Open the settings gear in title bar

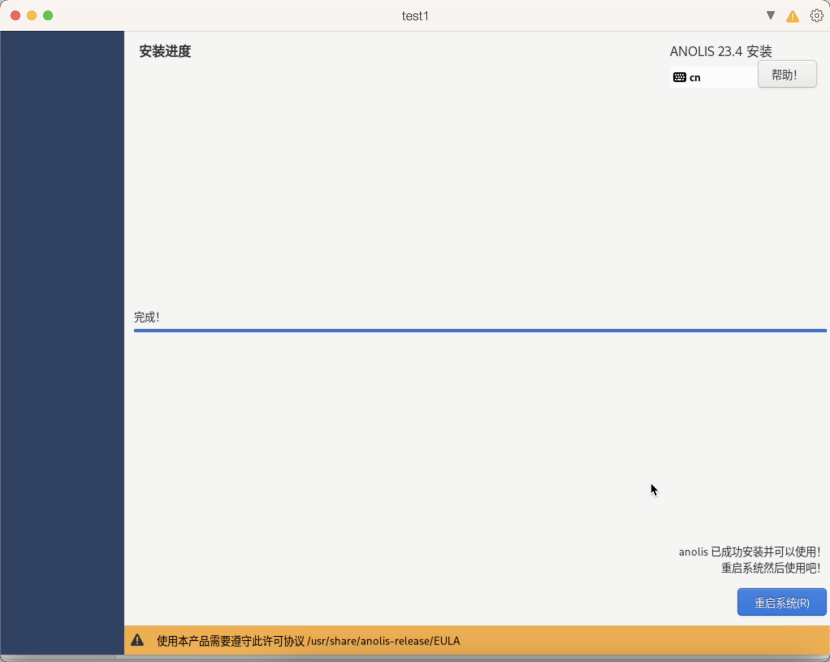[816, 16]
